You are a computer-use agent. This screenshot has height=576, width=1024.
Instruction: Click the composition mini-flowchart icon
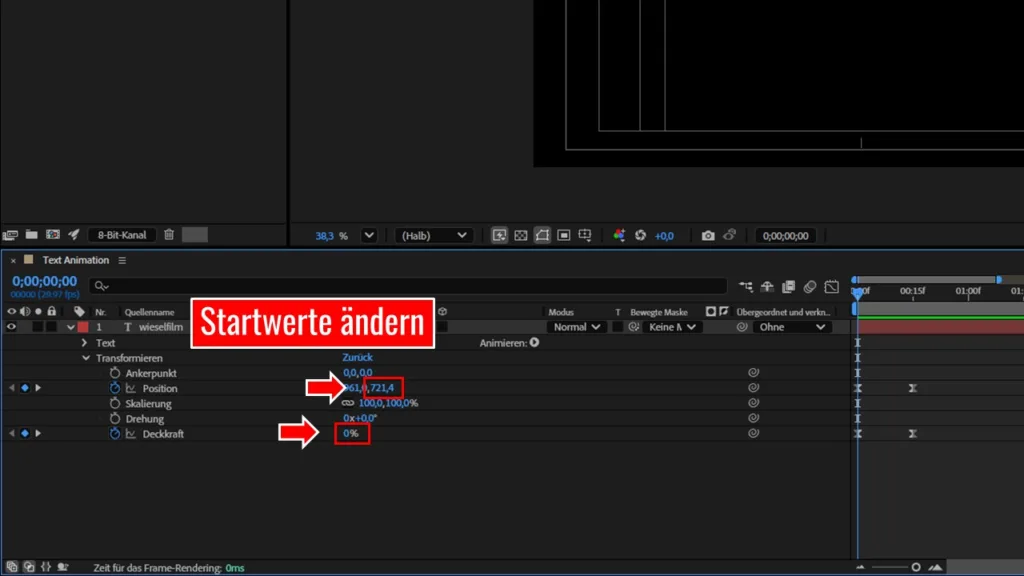(x=746, y=287)
